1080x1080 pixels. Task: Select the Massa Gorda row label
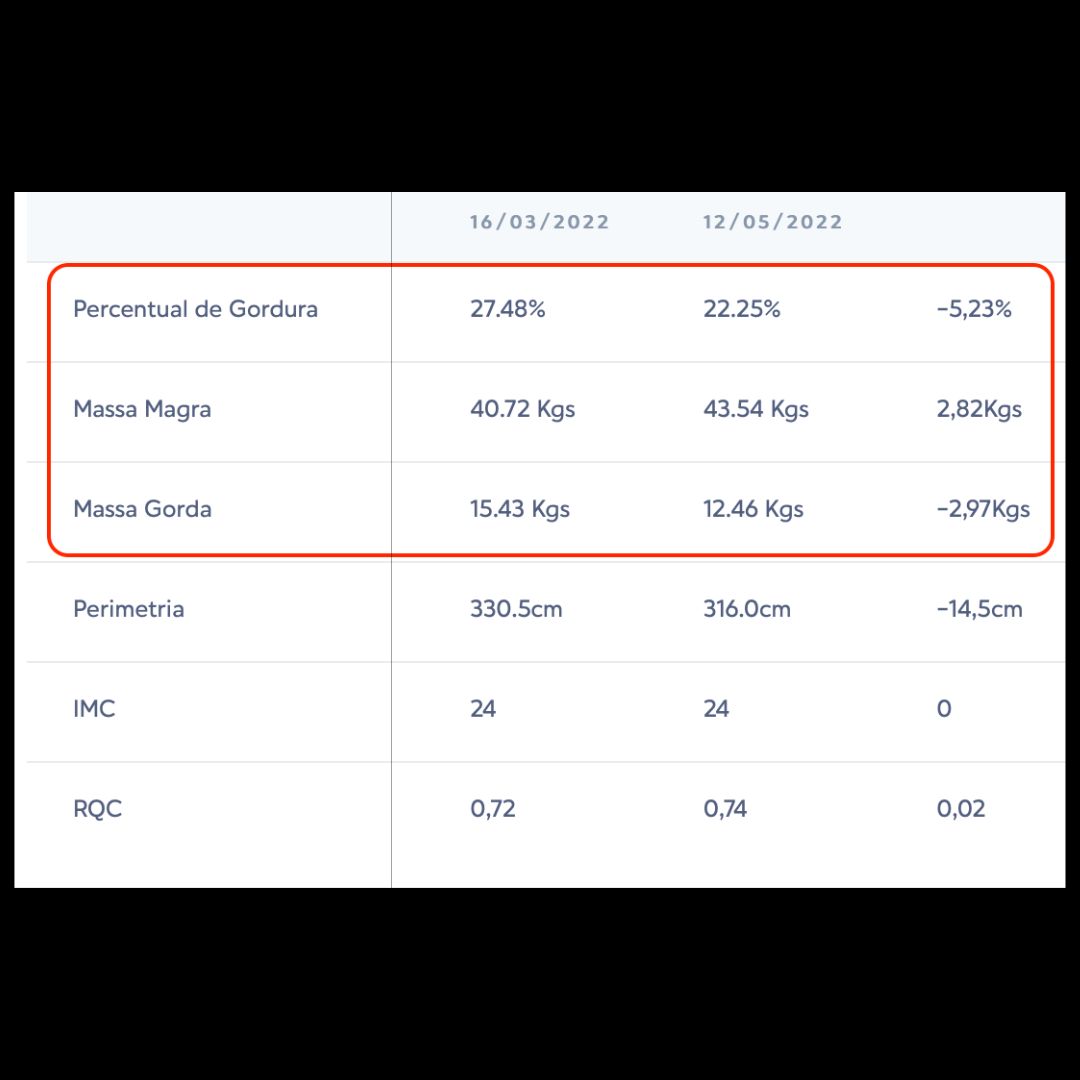pyautogui.click(x=142, y=509)
